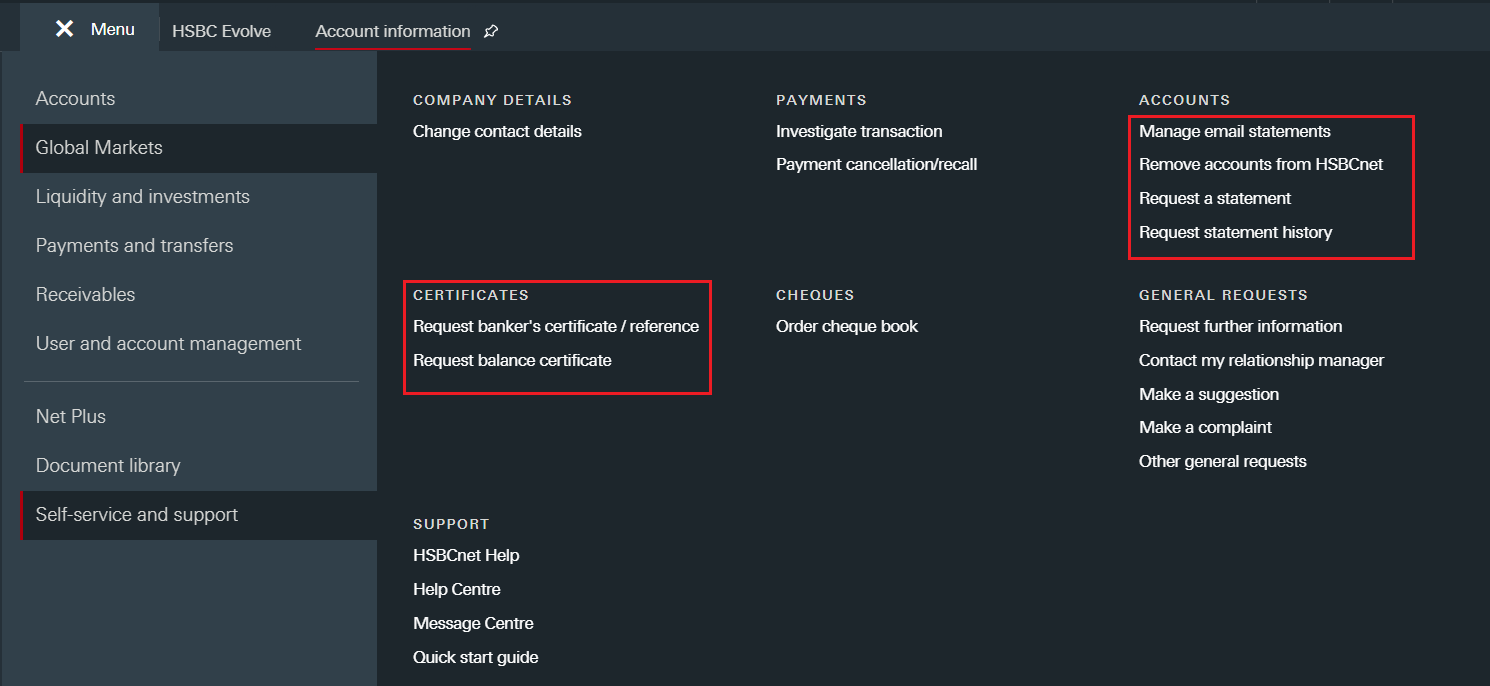Open Investigate transaction link
Viewport: 1490px width, 686px height.
(x=858, y=131)
